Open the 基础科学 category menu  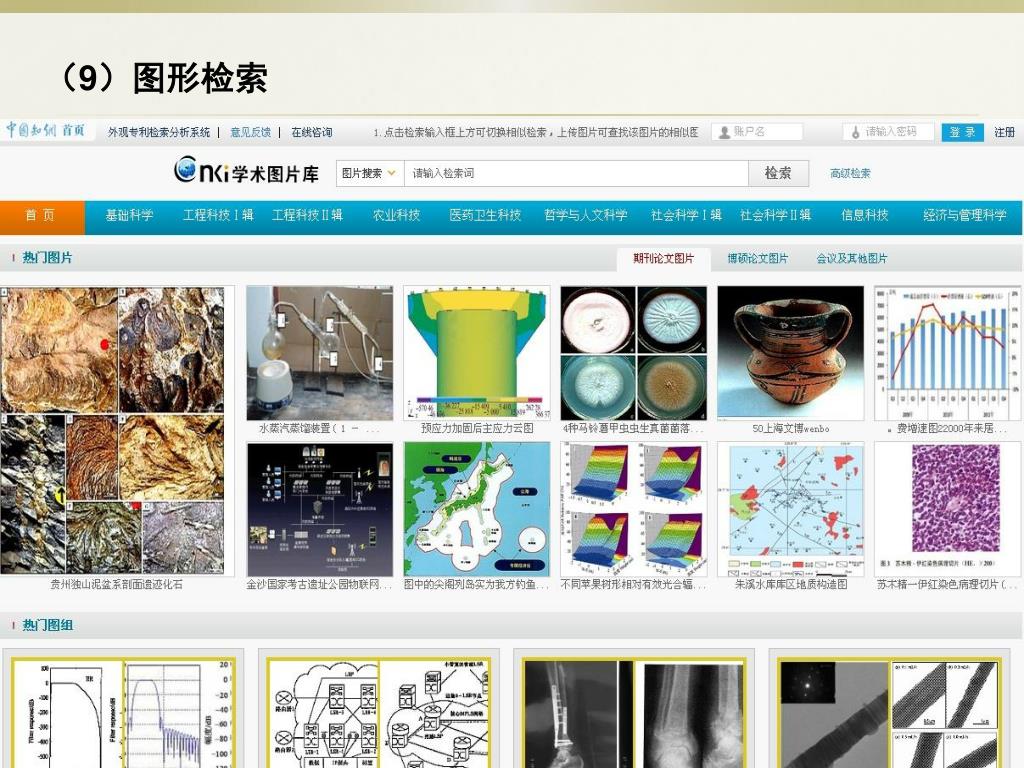129,216
